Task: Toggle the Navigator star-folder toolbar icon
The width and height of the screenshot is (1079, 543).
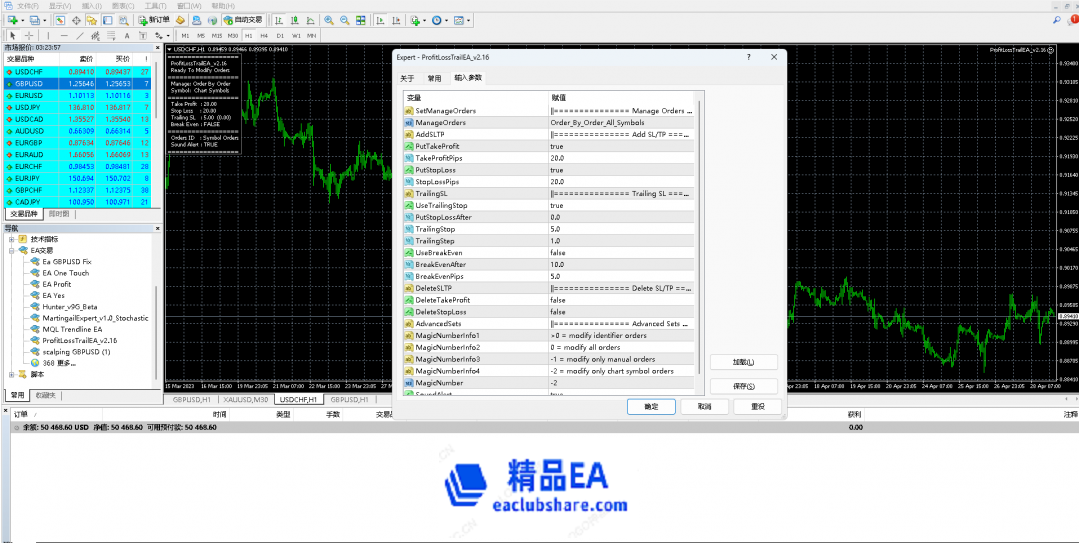Action: tap(92, 20)
